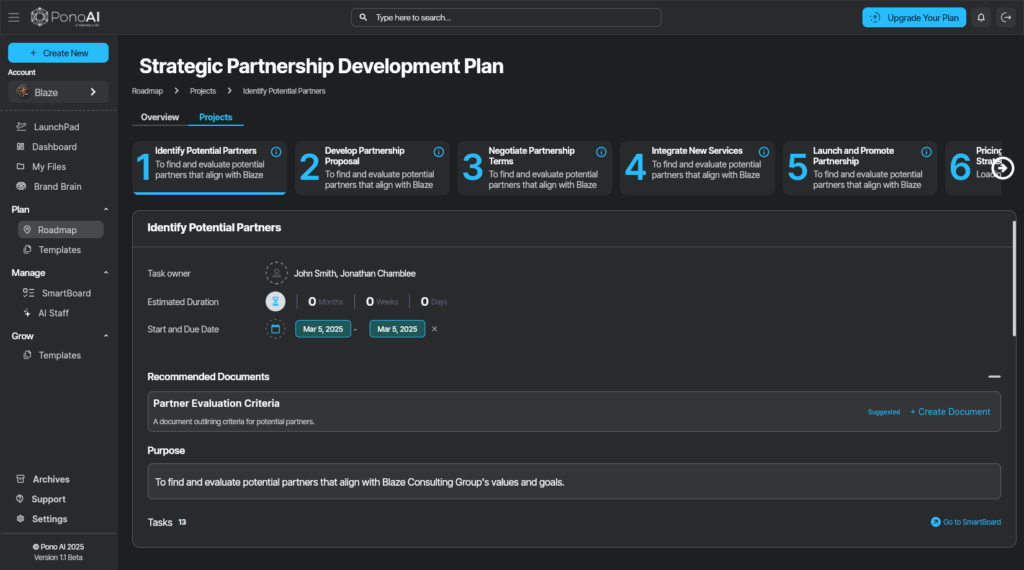Switch to the Overview tab

pyautogui.click(x=160, y=117)
